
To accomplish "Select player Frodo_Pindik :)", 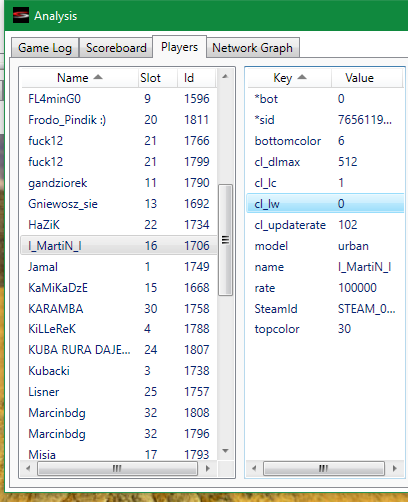I will point(119,120).
